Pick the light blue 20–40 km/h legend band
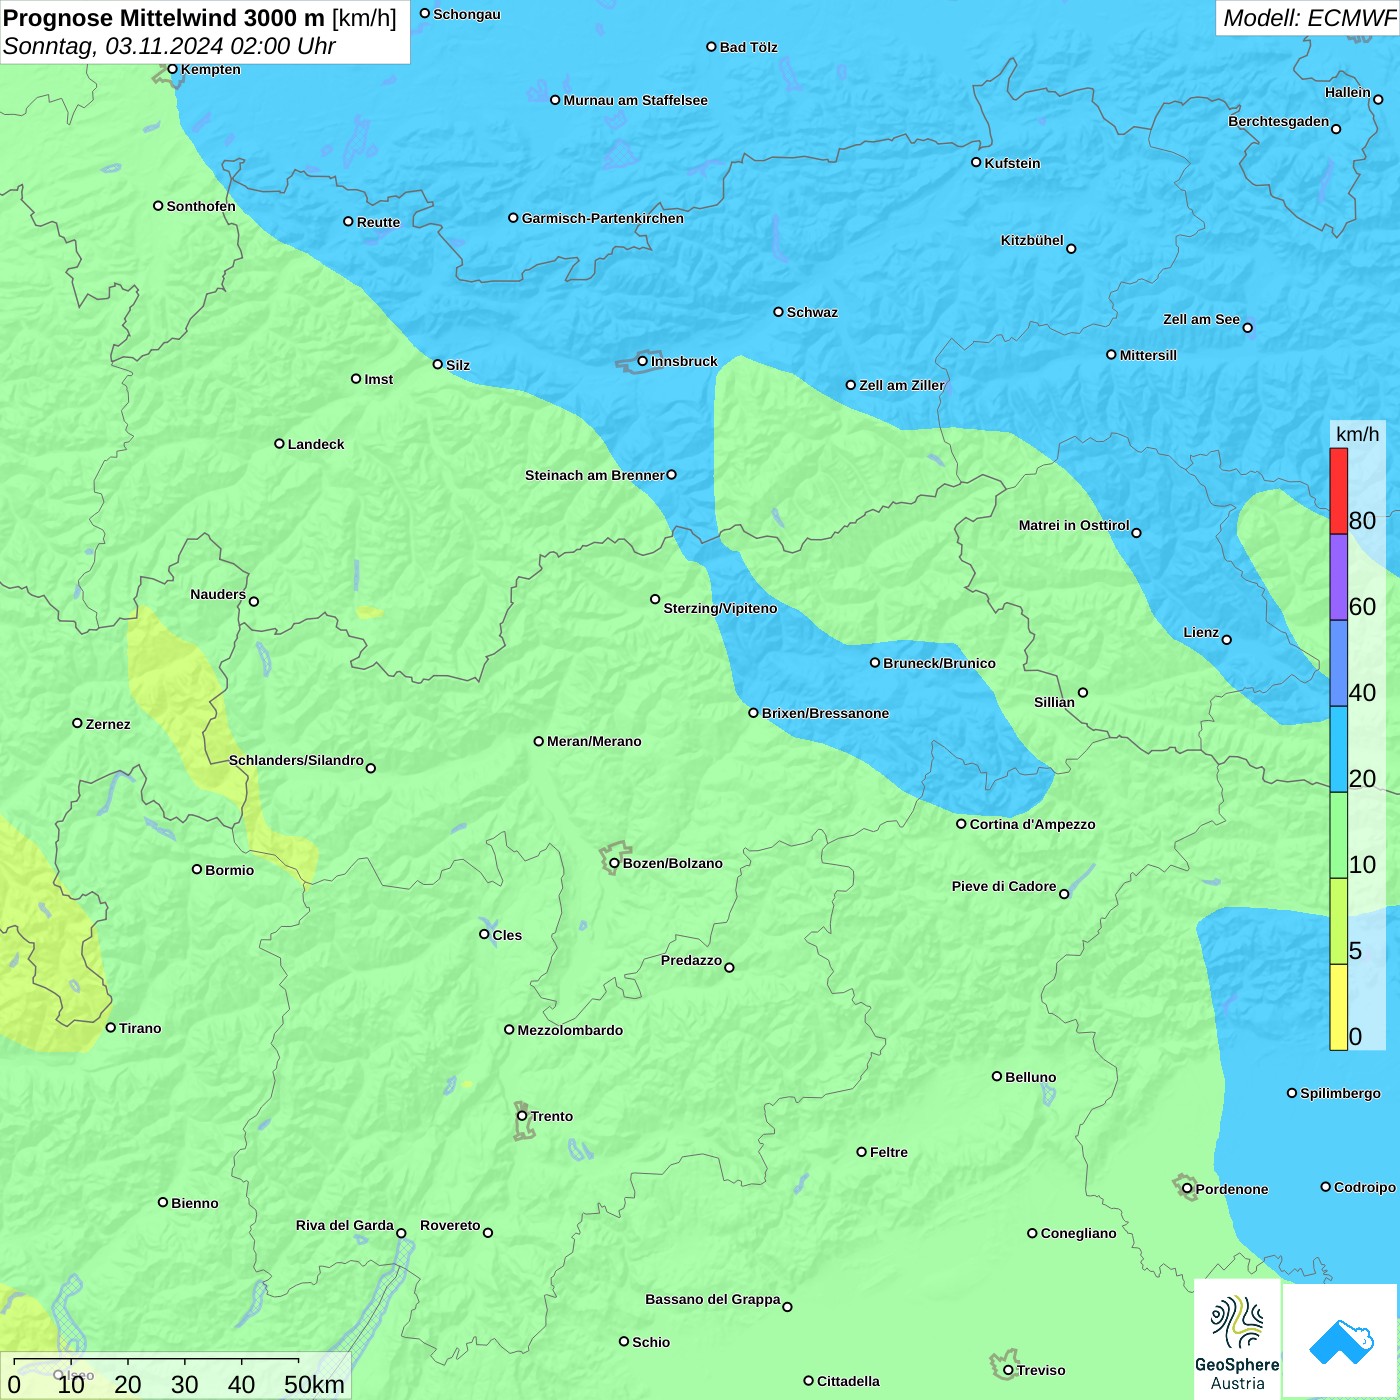The image size is (1400, 1400). [x=1338, y=750]
